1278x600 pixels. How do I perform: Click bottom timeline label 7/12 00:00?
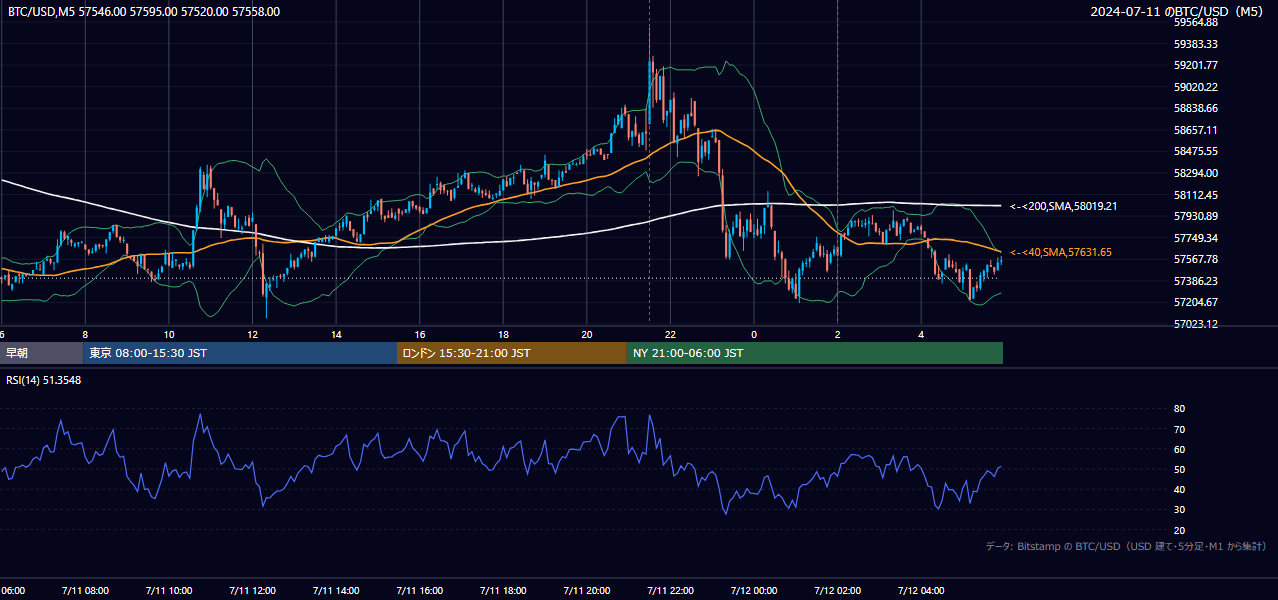(754, 590)
